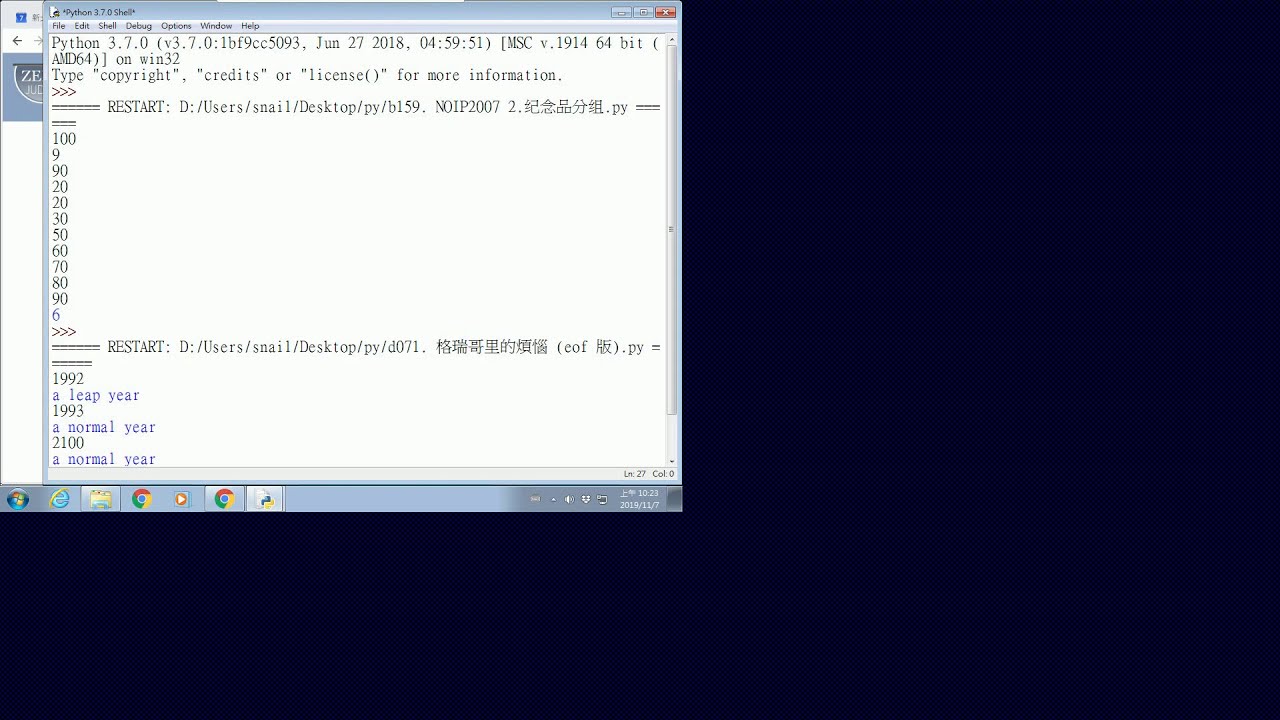Open the Help menu
This screenshot has width=1280, height=720.
[x=250, y=26]
